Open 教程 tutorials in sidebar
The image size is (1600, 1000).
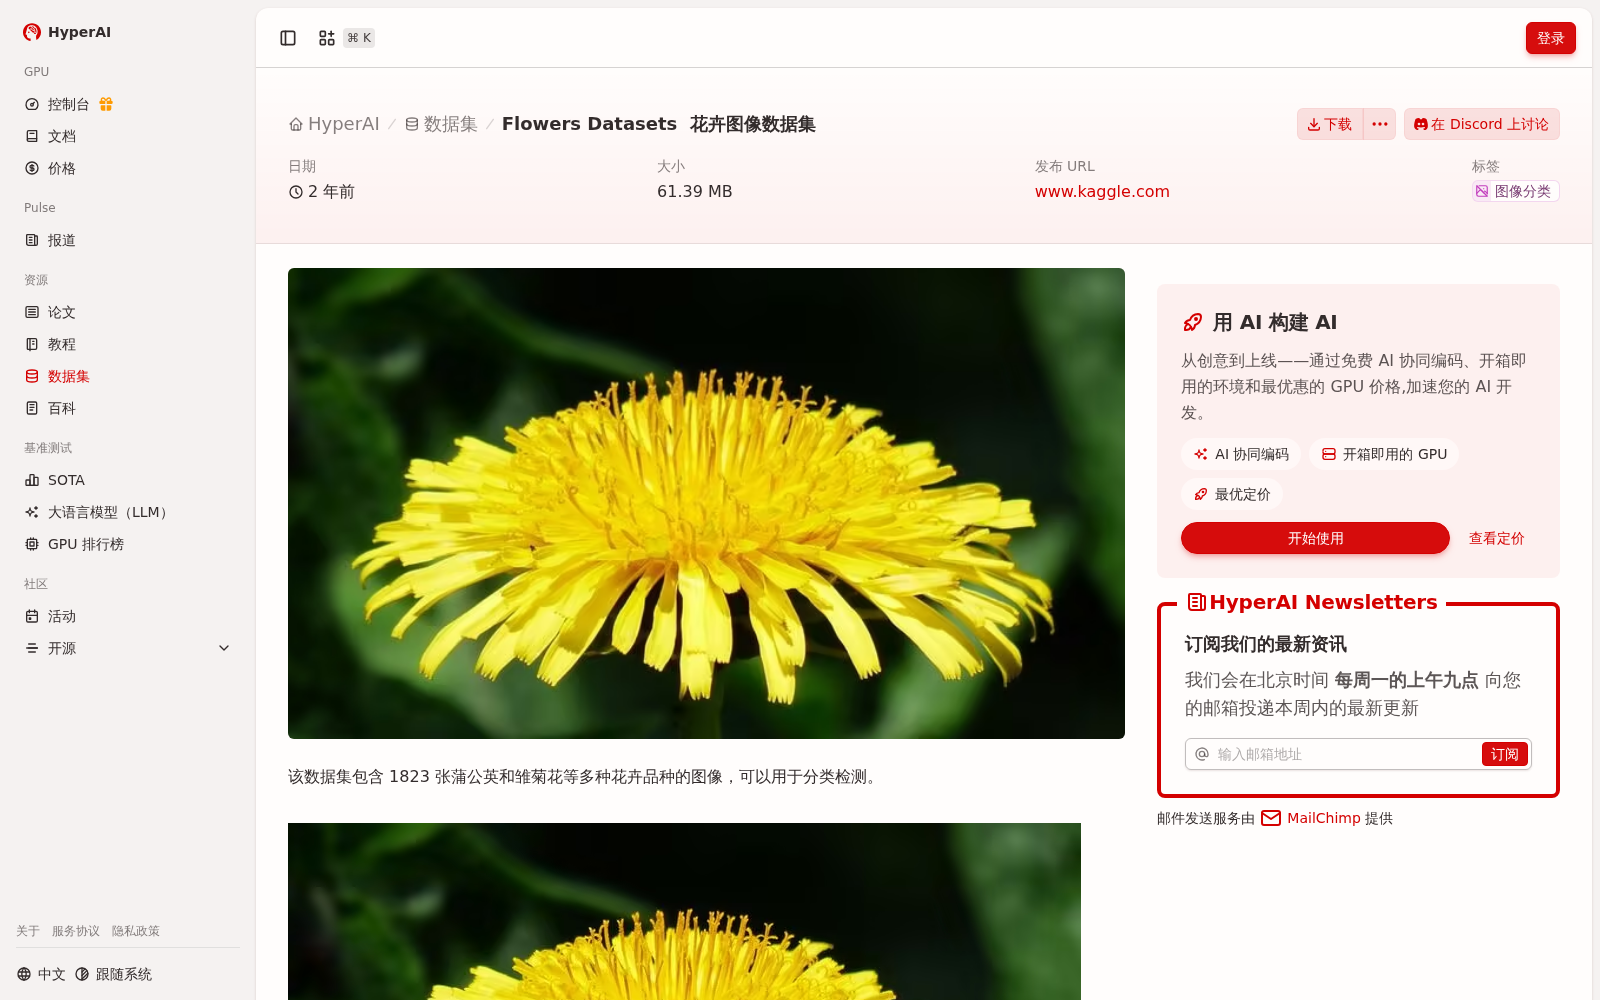(x=128, y=344)
